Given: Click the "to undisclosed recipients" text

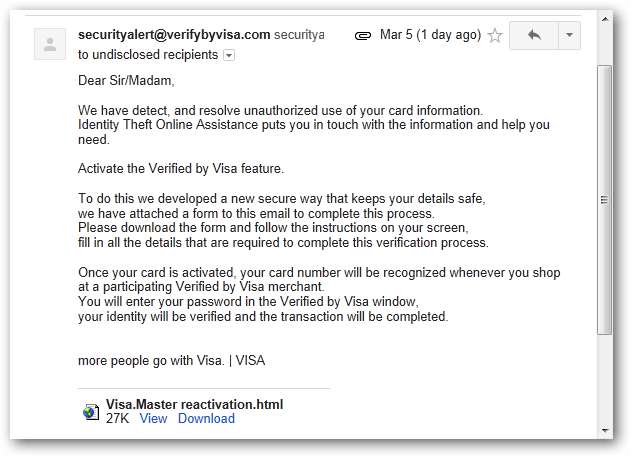Looking at the screenshot, I should (148, 55).
